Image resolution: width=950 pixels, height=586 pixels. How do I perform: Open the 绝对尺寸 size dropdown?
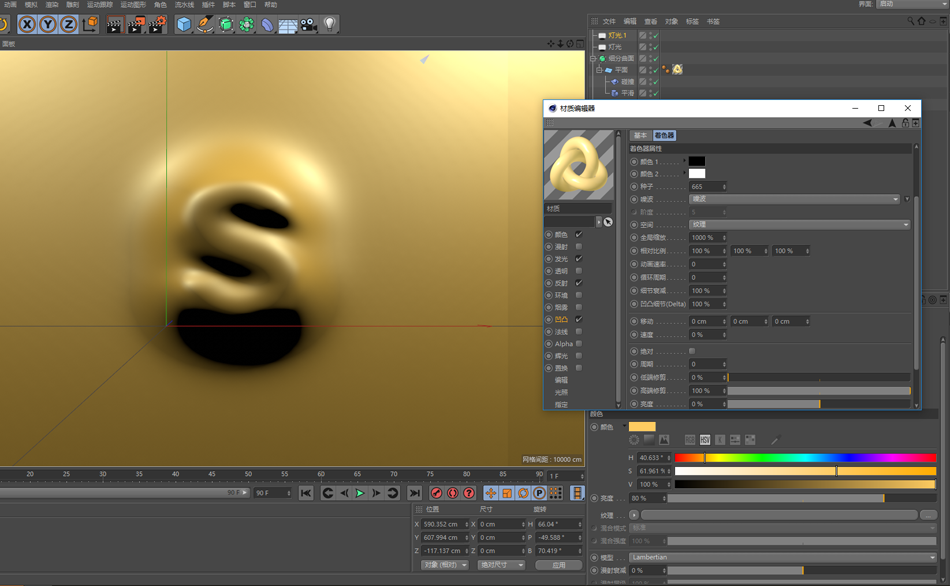point(501,565)
